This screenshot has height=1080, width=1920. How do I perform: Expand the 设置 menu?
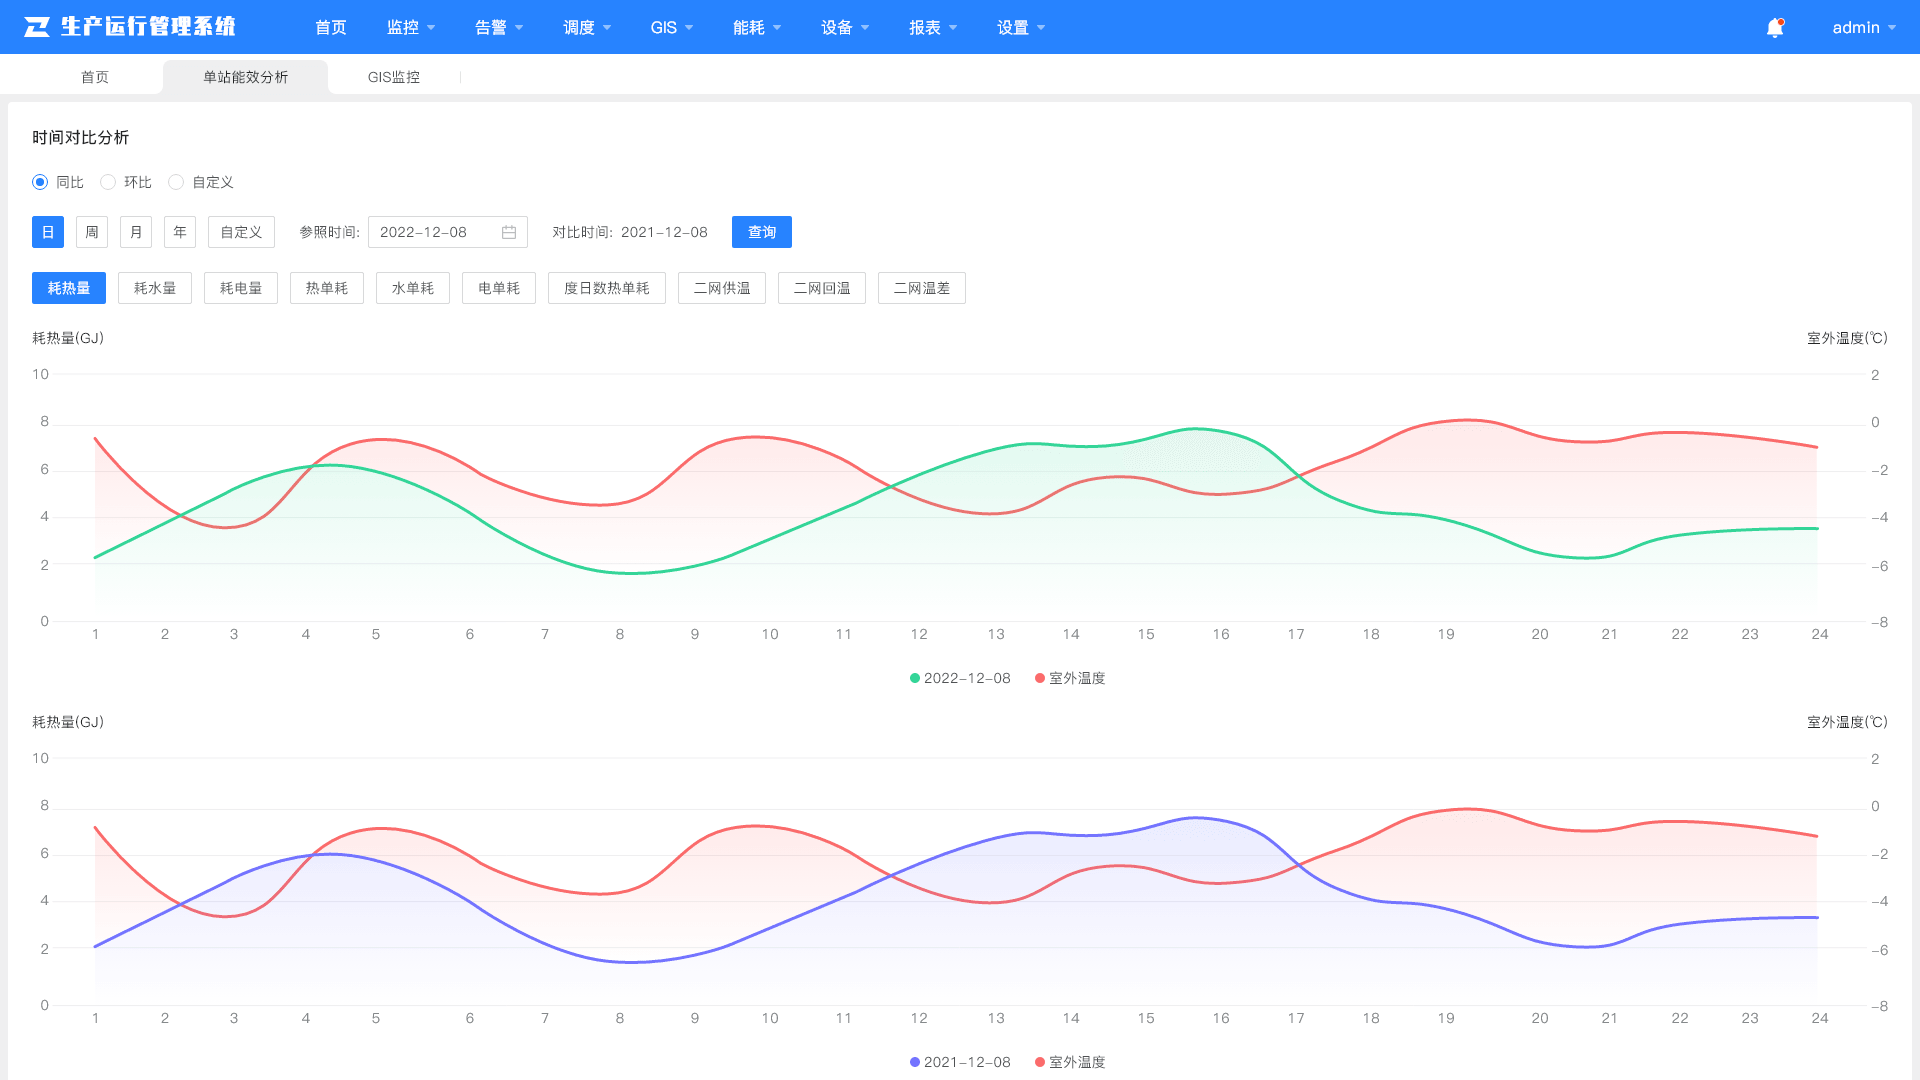1021,27
